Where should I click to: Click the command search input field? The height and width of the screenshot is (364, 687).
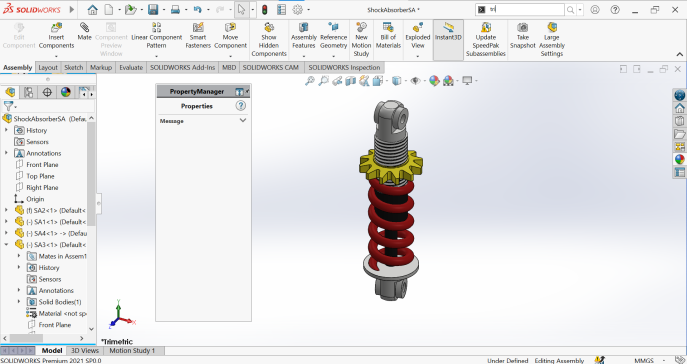[x=525, y=9]
